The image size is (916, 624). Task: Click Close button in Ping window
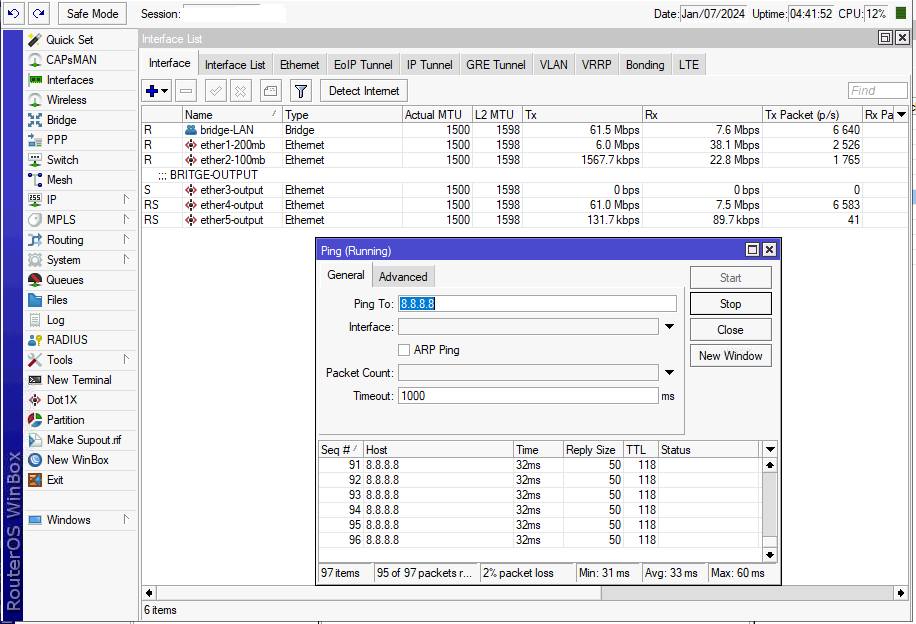[730, 330]
